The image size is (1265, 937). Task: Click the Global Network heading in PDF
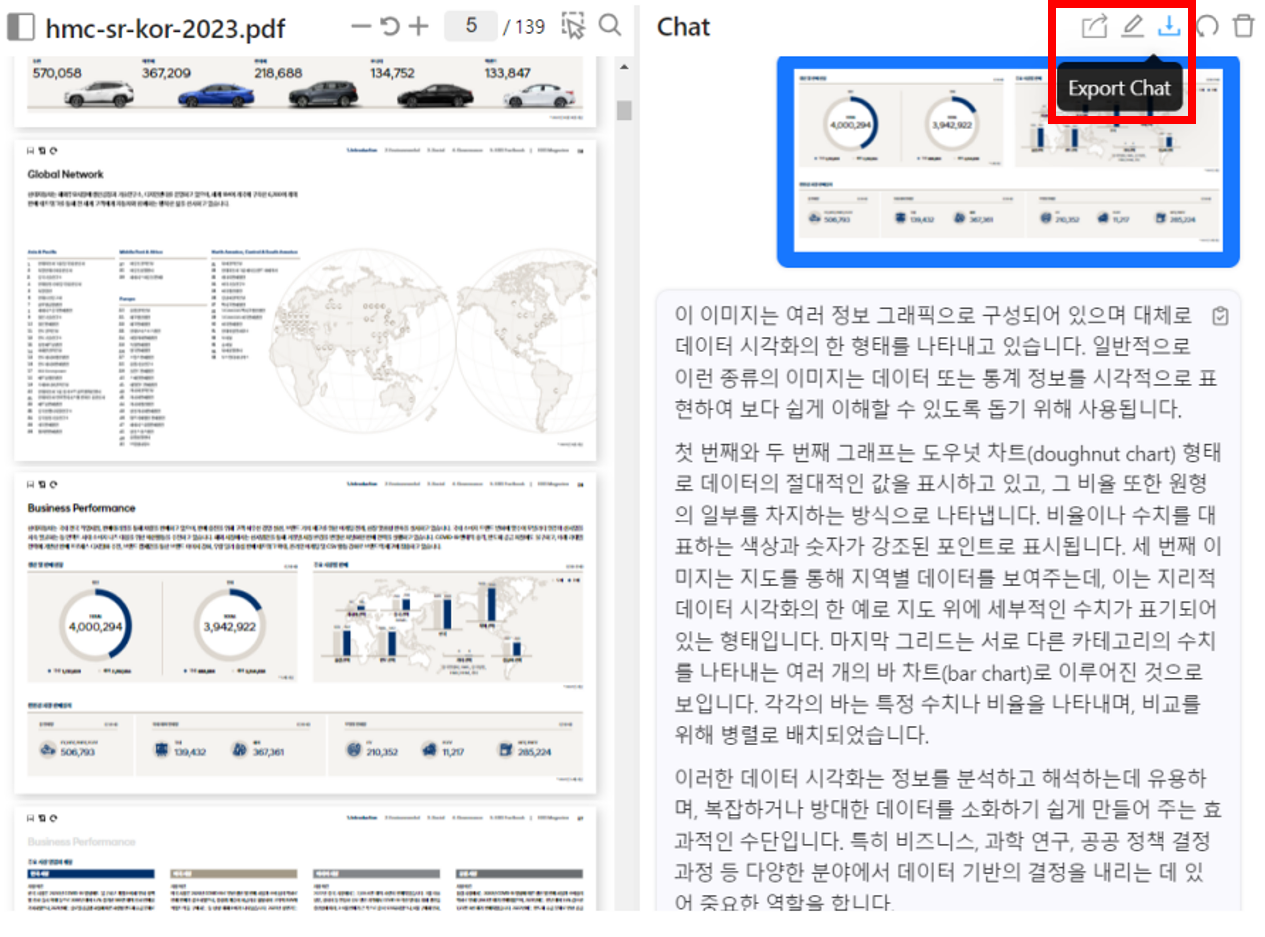tap(66, 174)
